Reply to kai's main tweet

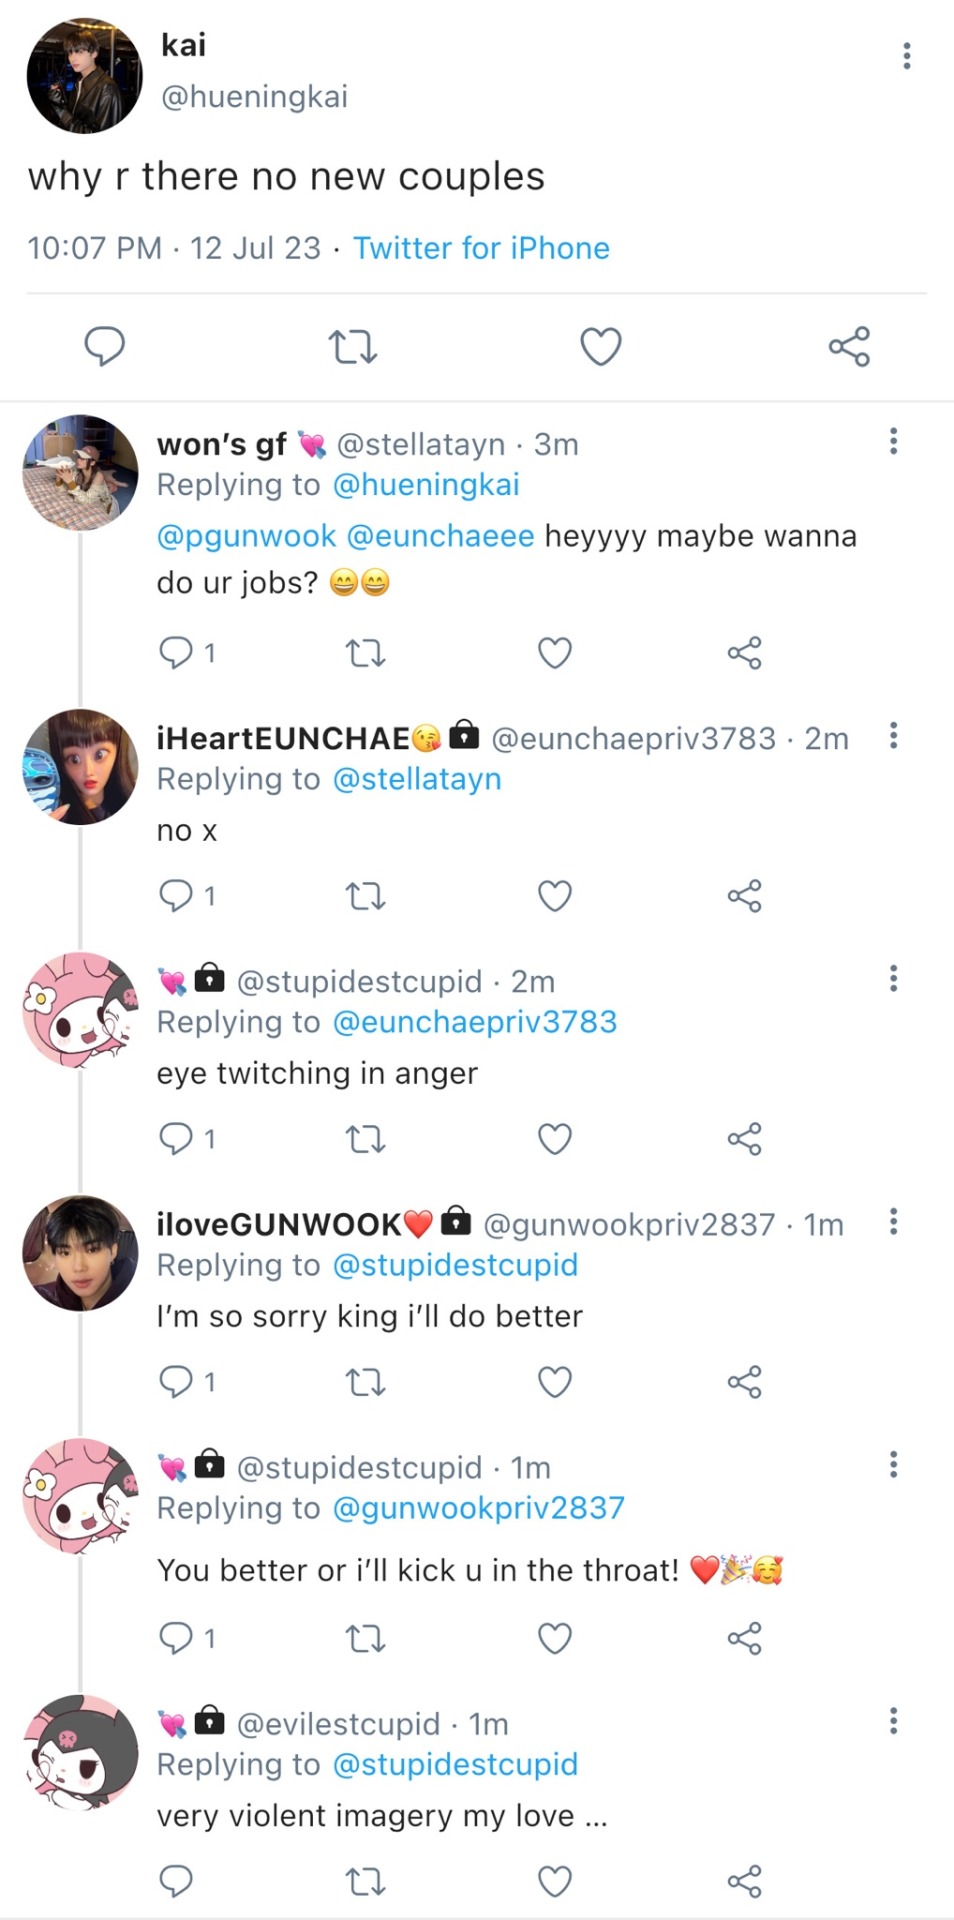(x=104, y=346)
